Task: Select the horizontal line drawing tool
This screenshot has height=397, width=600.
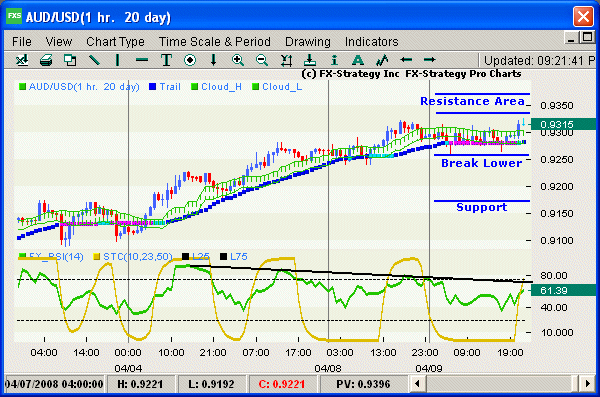Action: click(142, 60)
